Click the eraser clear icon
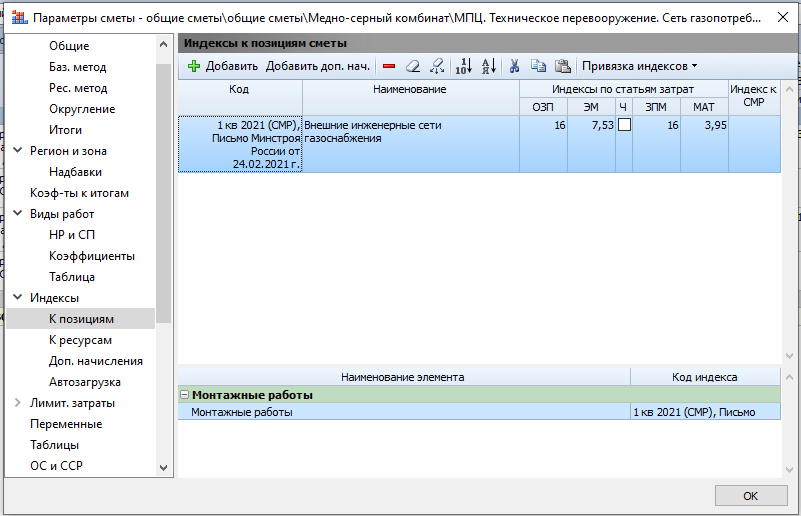Screen dimensions: 801x516 (x=413, y=66)
